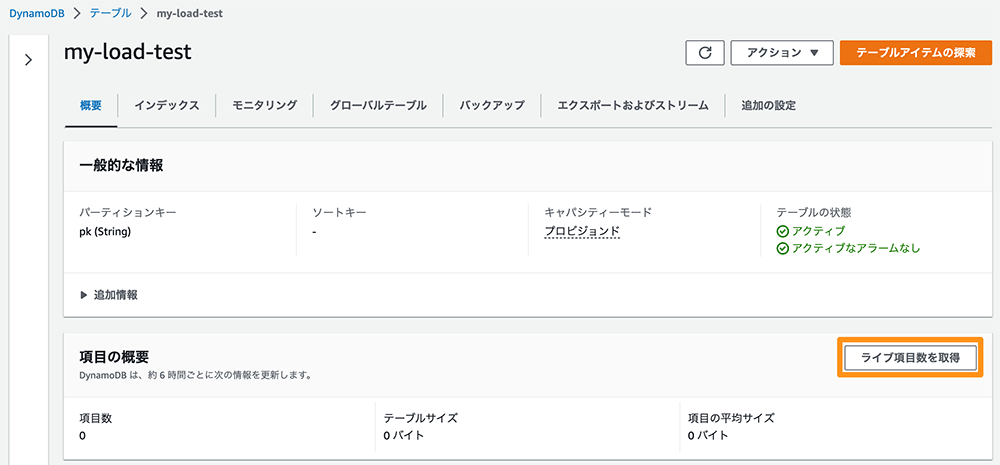1000x465 pixels.
Task: Click the テーブルの状態 label
Action: [814, 212]
